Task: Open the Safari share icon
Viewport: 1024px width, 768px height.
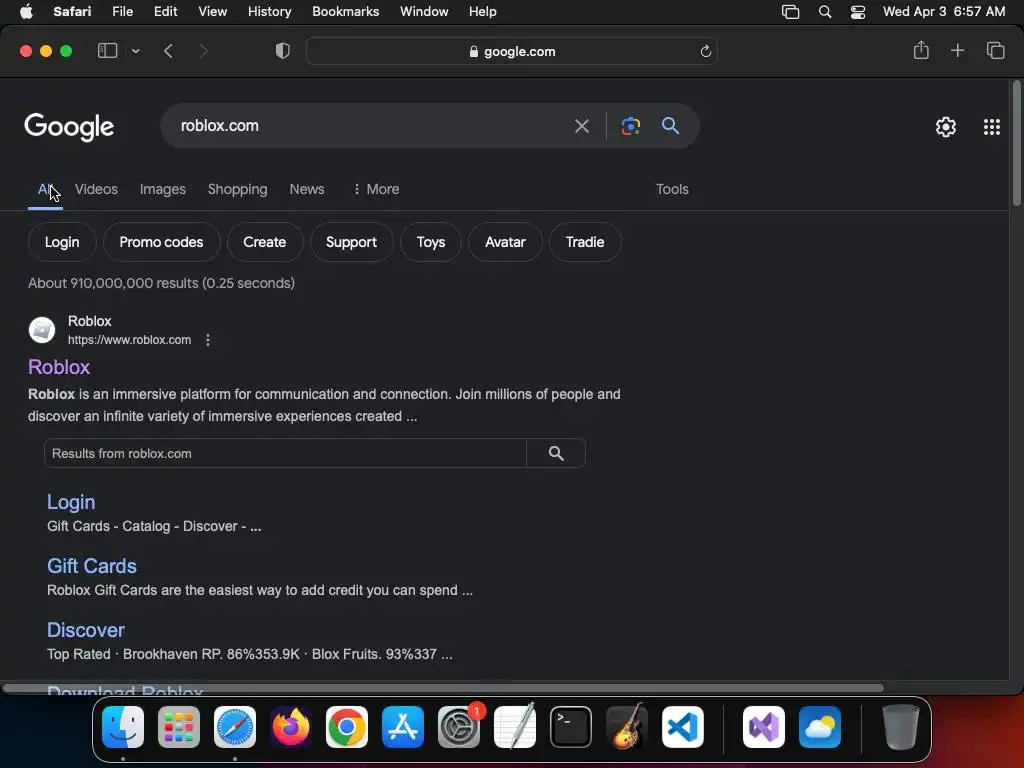Action: point(921,50)
